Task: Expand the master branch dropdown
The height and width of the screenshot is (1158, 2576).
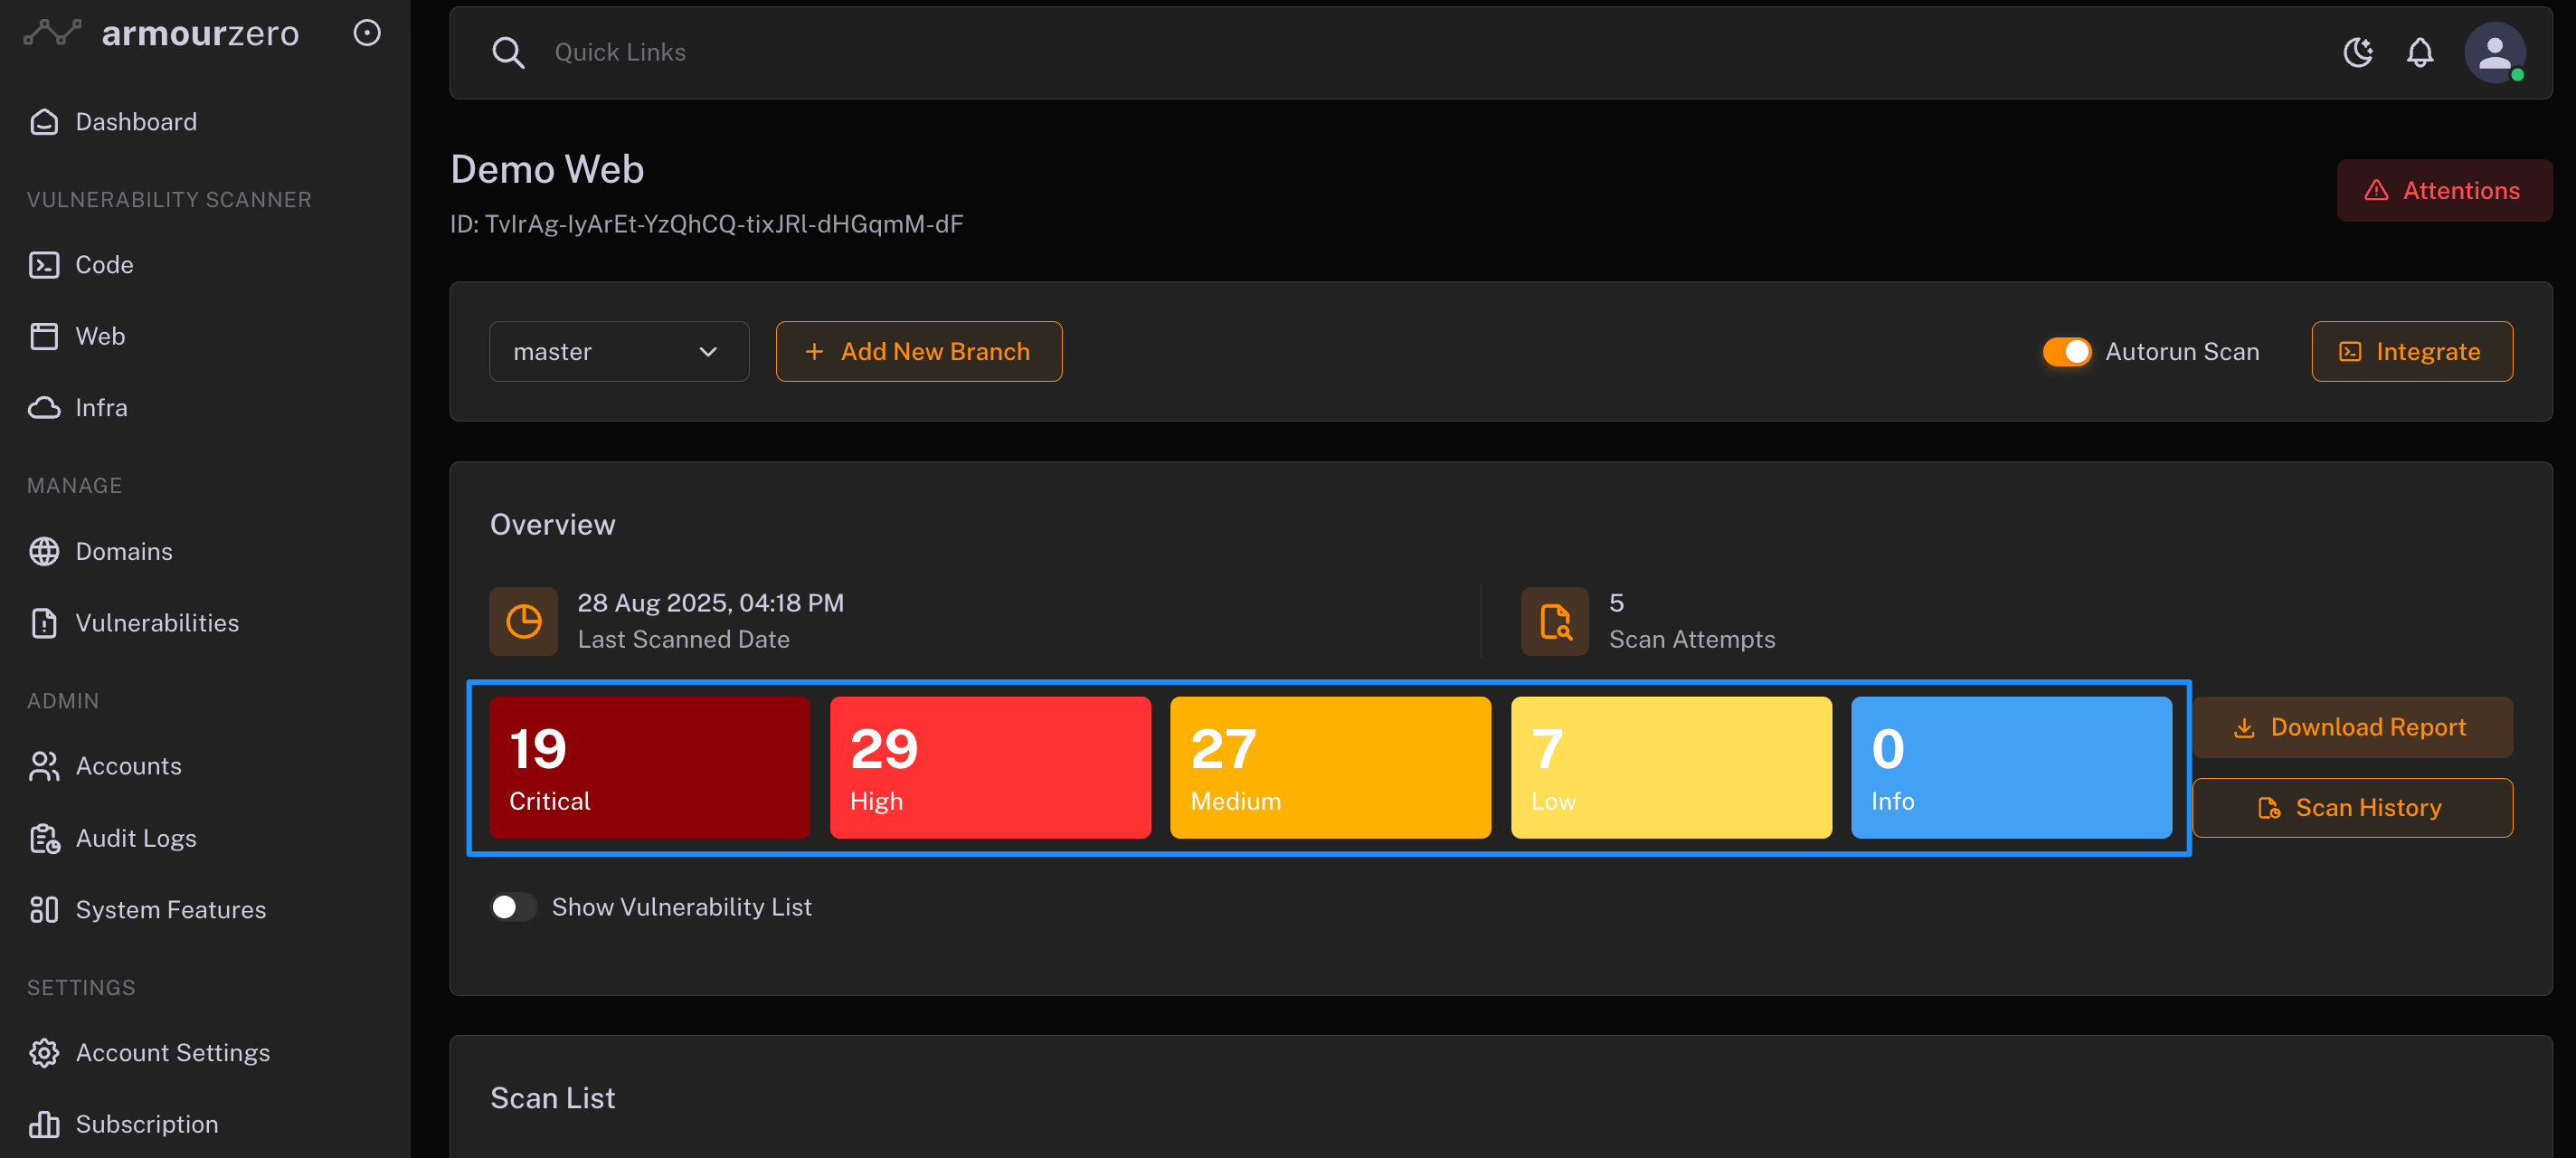Action: point(618,352)
